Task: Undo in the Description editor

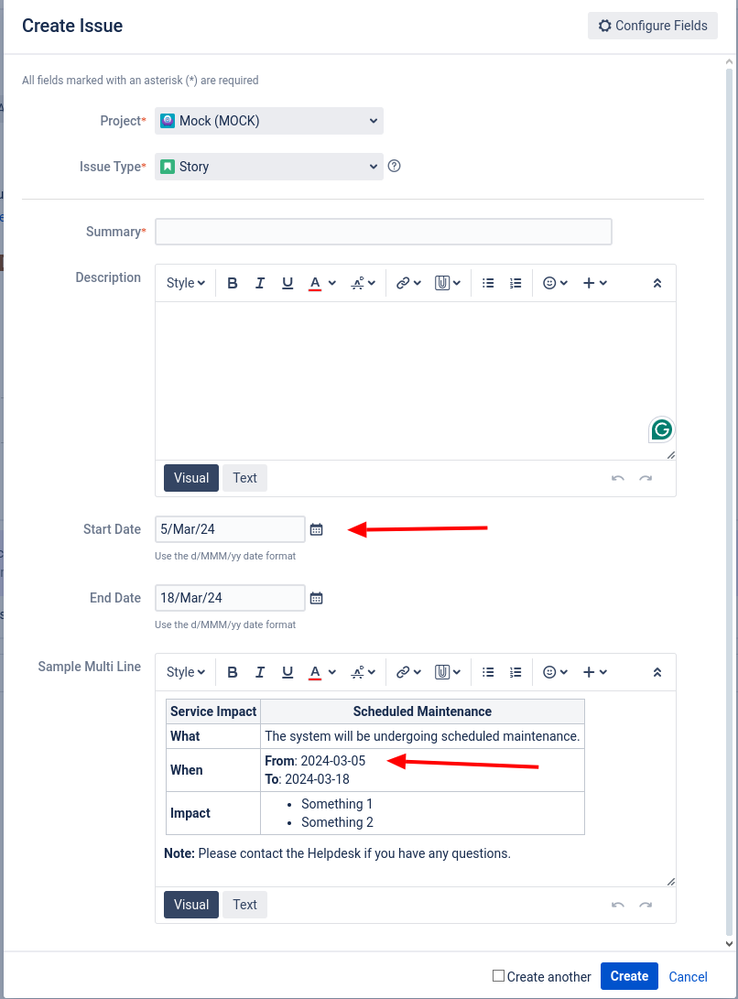Action: (x=618, y=478)
